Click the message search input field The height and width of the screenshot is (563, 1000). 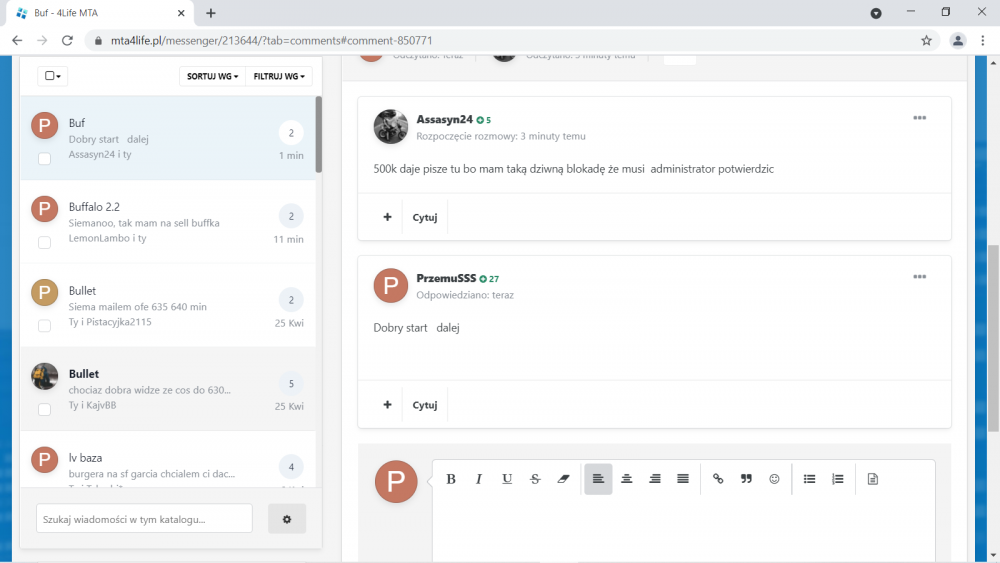click(144, 519)
